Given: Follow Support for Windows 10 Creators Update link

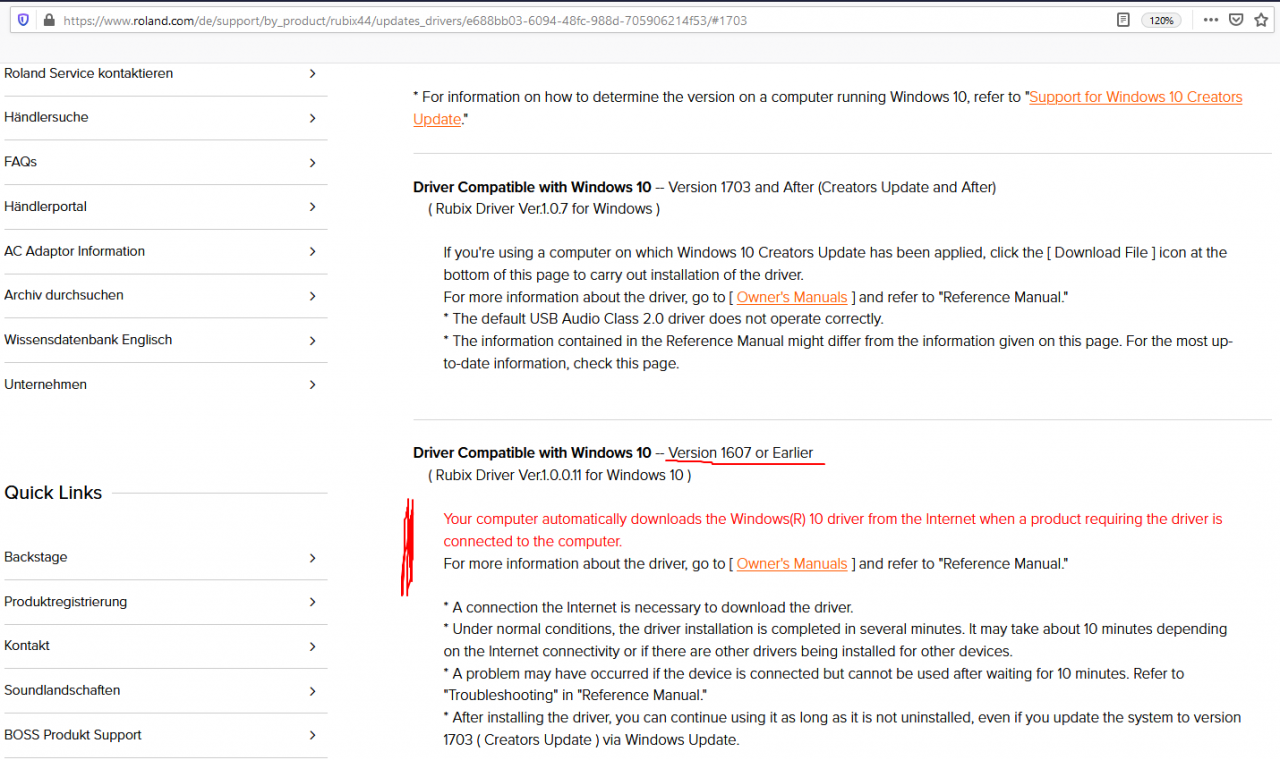Looking at the screenshot, I should click(x=828, y=108).
